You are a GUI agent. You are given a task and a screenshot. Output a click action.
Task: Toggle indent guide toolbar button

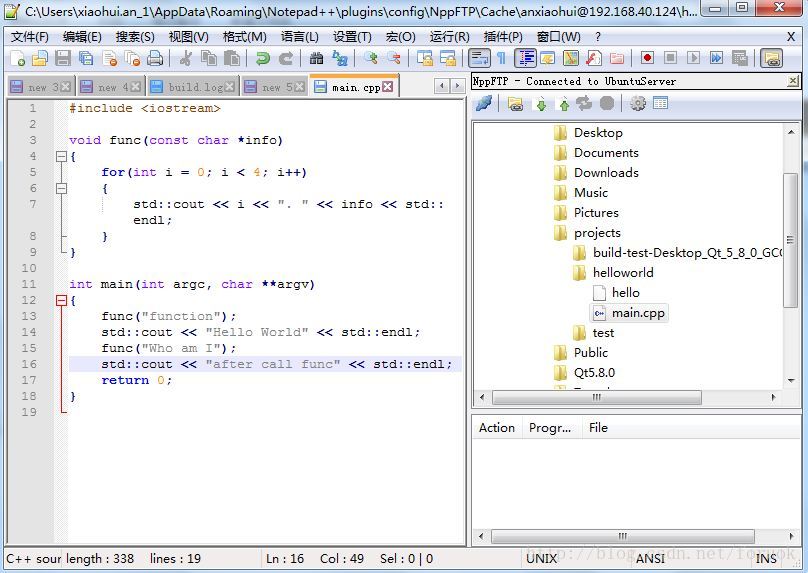tap(525, 59)
